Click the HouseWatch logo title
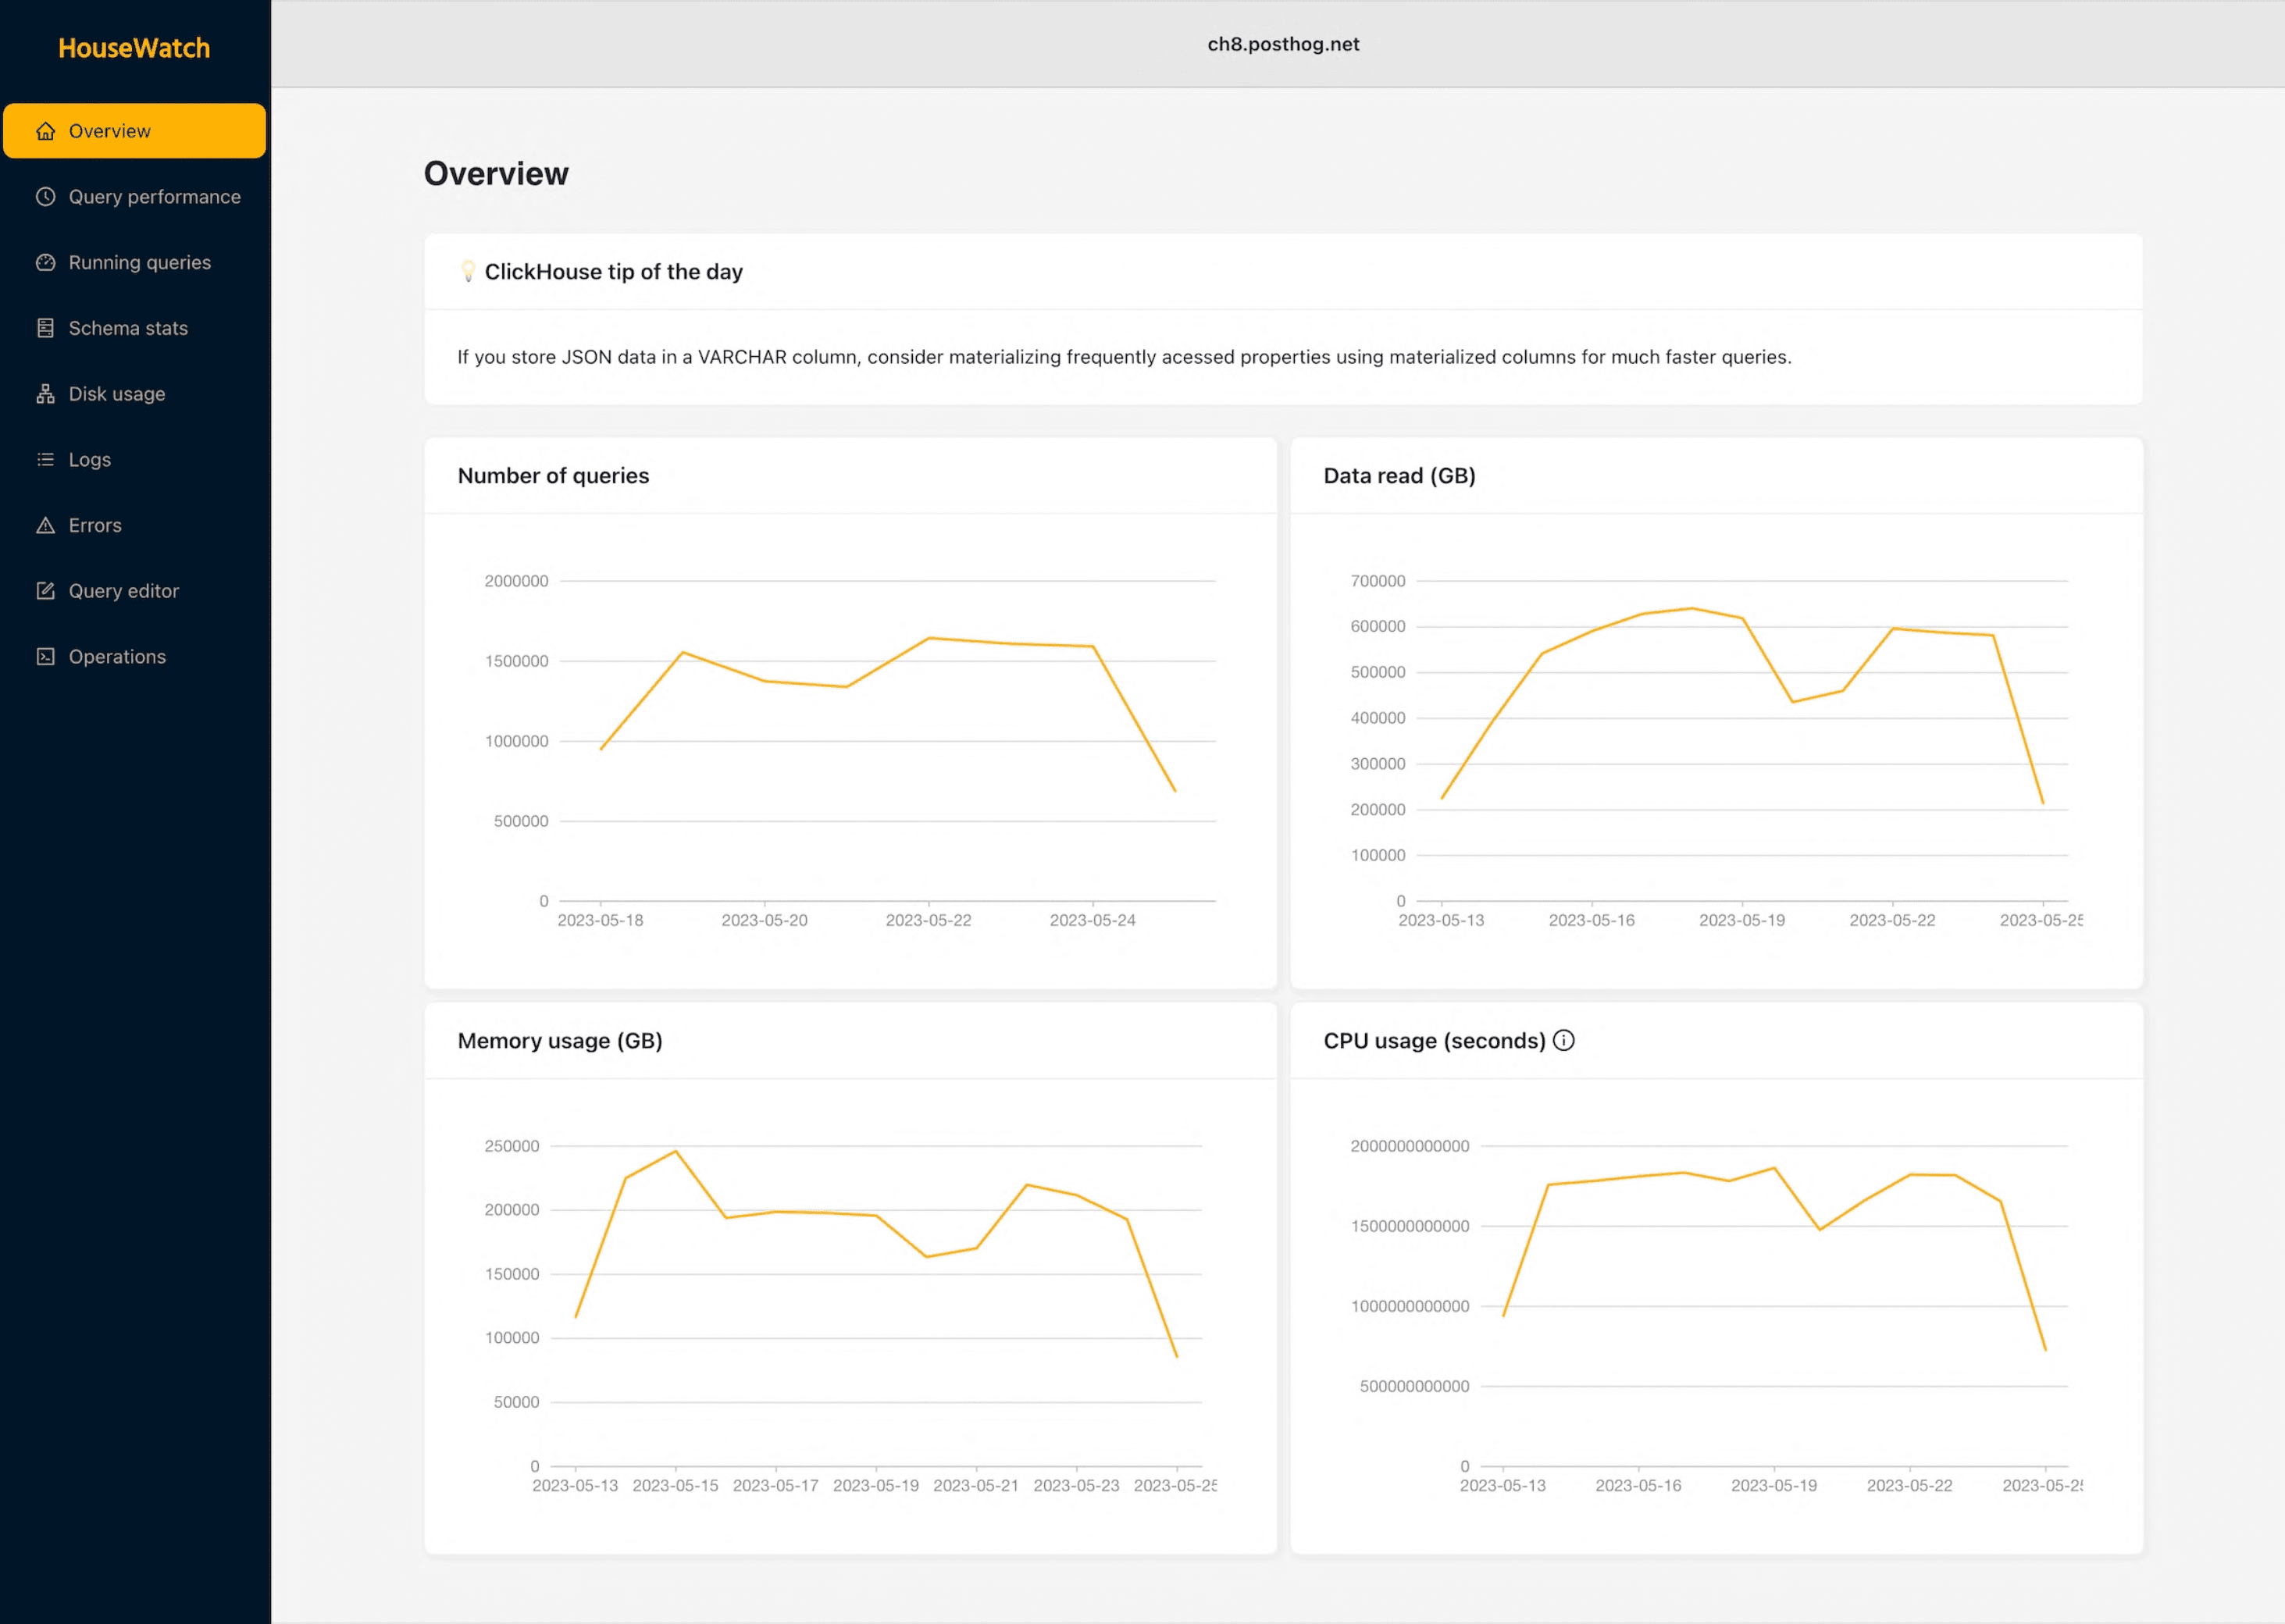The image size is (2285, 1624). click(134, 48)
